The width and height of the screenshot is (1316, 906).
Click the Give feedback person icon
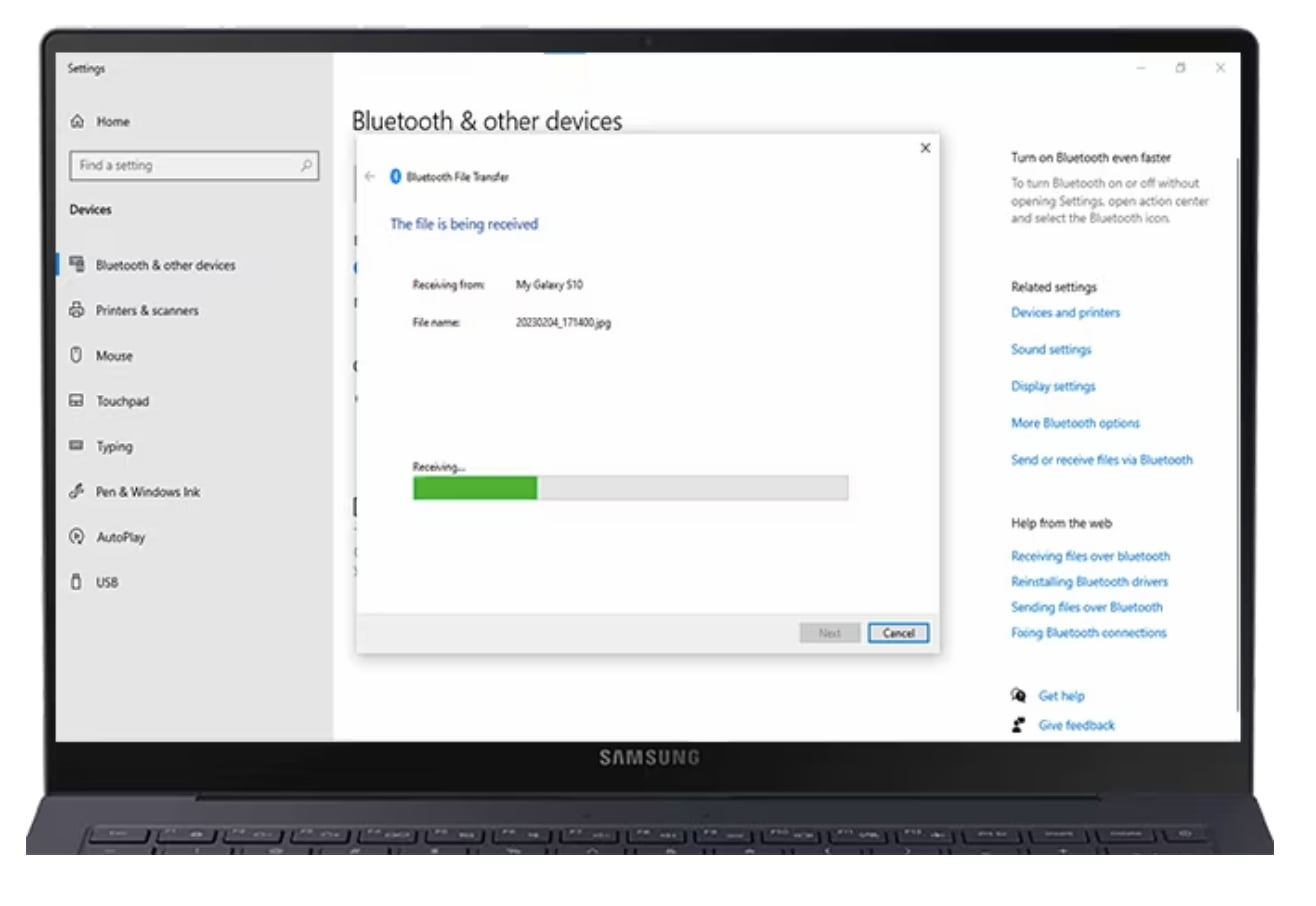(x=1018, y=725)
